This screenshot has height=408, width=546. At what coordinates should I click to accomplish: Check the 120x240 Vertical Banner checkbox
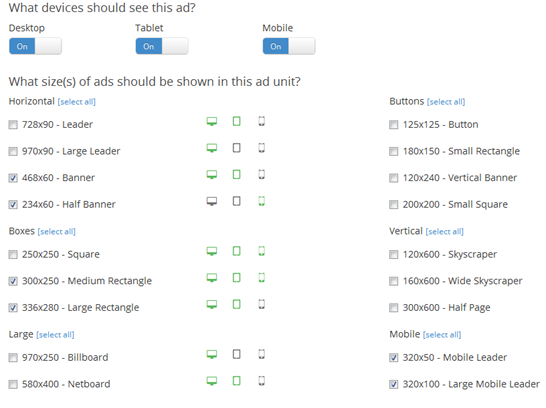click(x=393, y=178)
